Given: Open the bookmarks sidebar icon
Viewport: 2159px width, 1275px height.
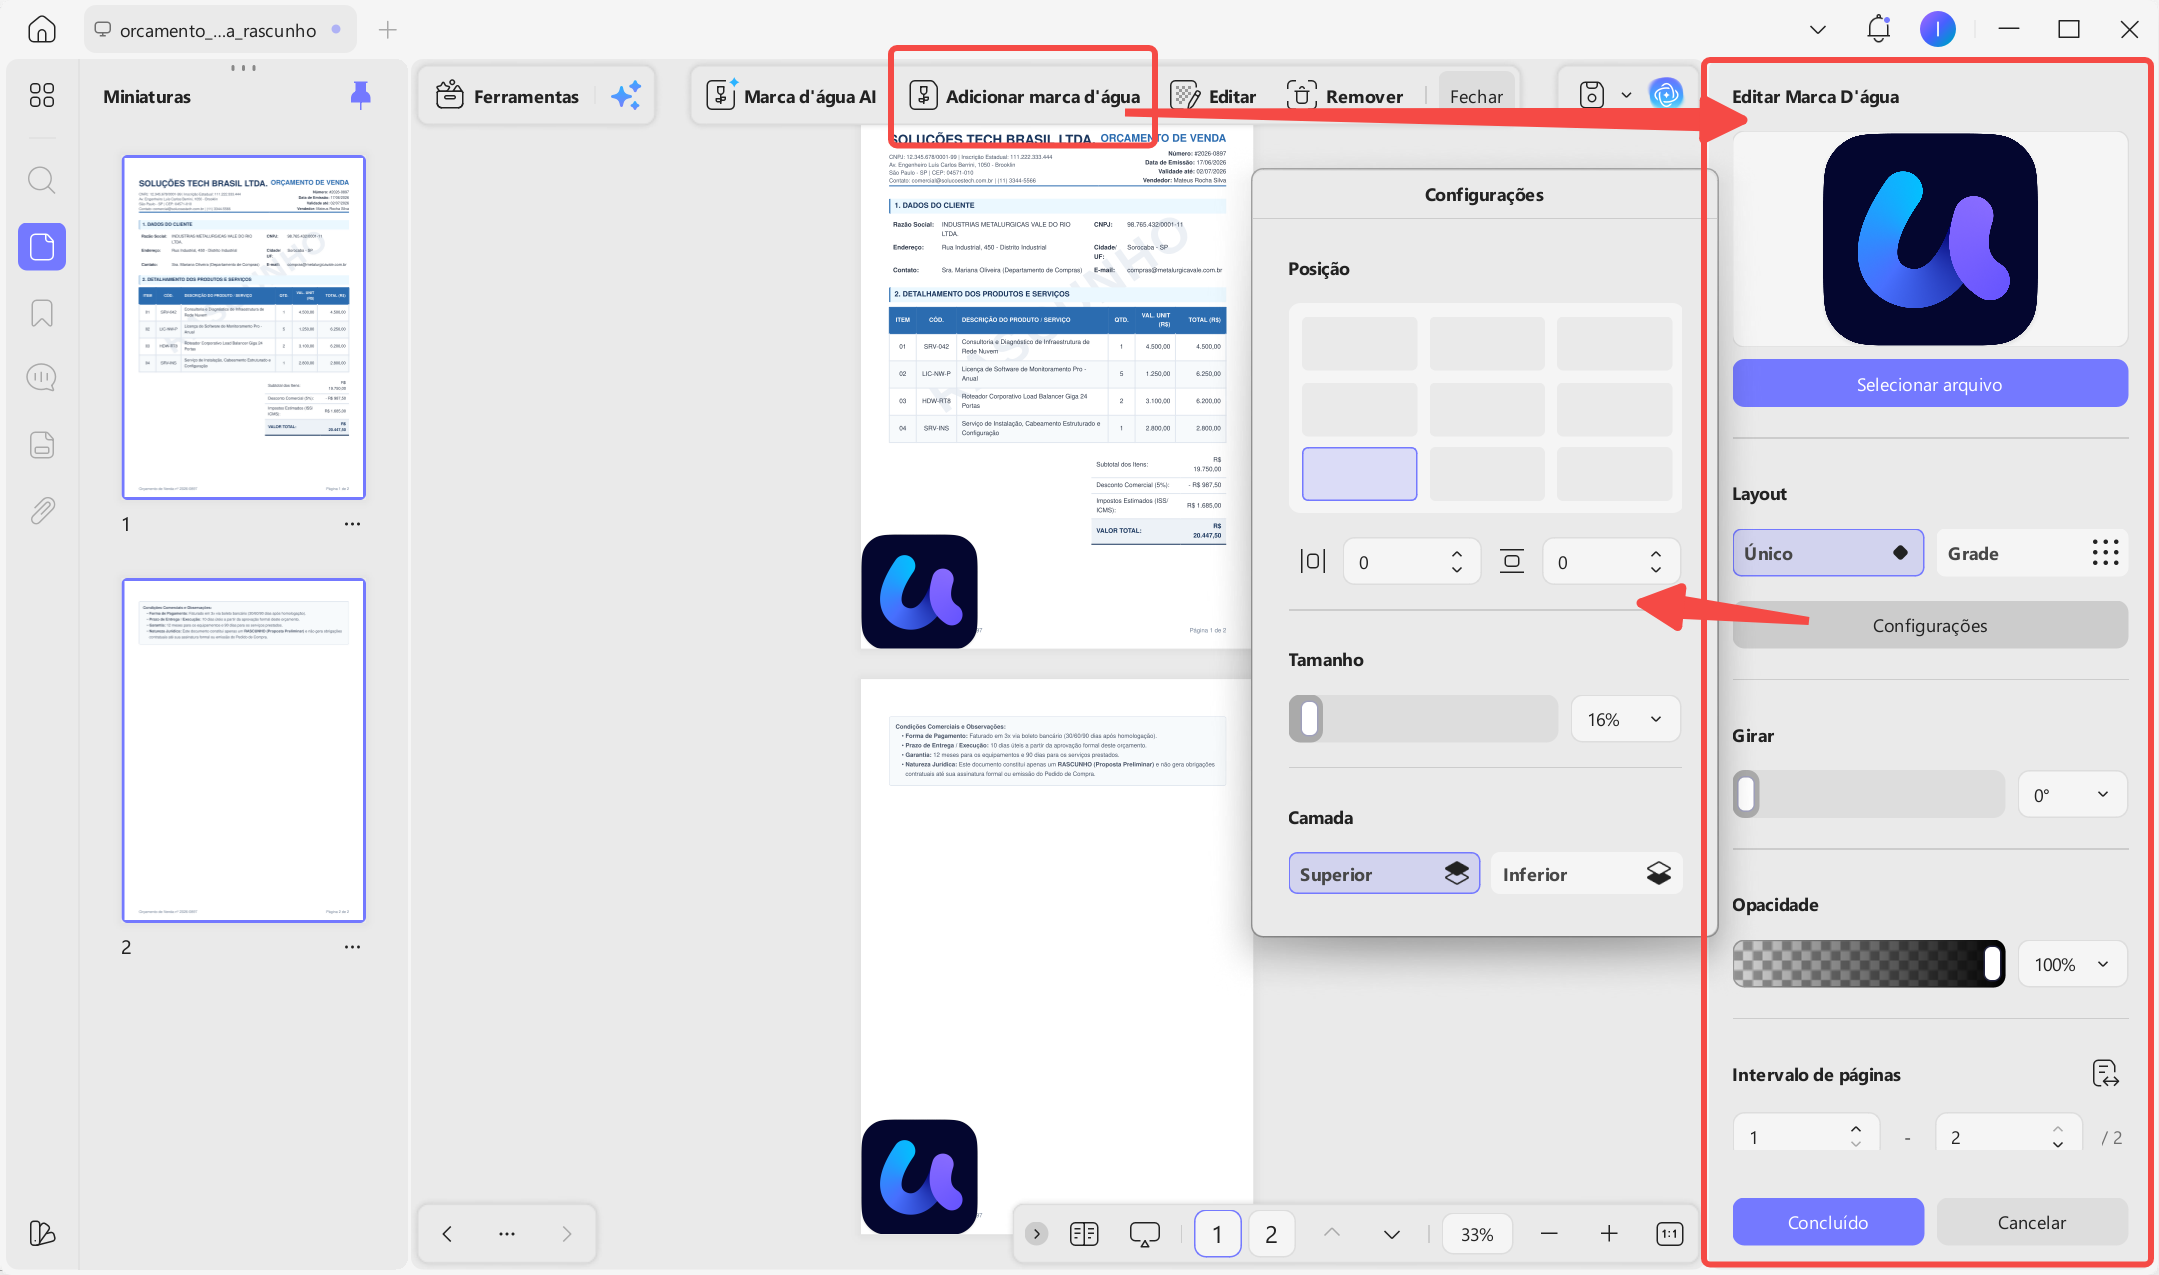Looking at the screenshot, I should click(x=42, y=313).
